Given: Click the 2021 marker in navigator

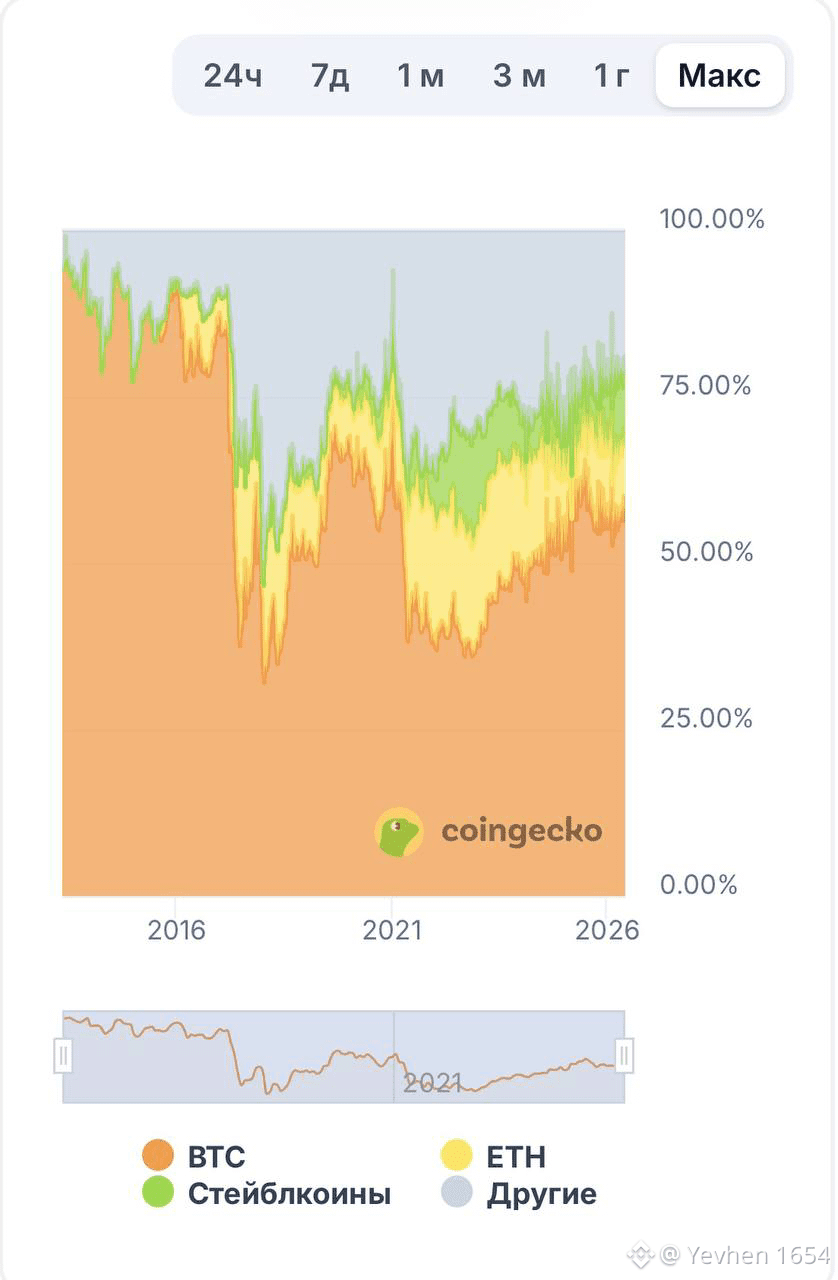Looking at the screenshot, I should coord(432,1082).
